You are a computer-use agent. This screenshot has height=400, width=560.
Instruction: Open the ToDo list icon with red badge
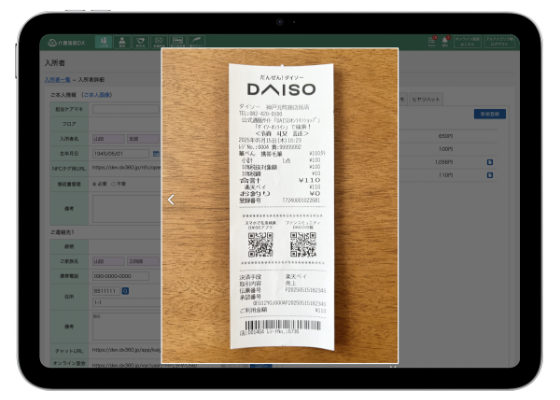[432, 41]
